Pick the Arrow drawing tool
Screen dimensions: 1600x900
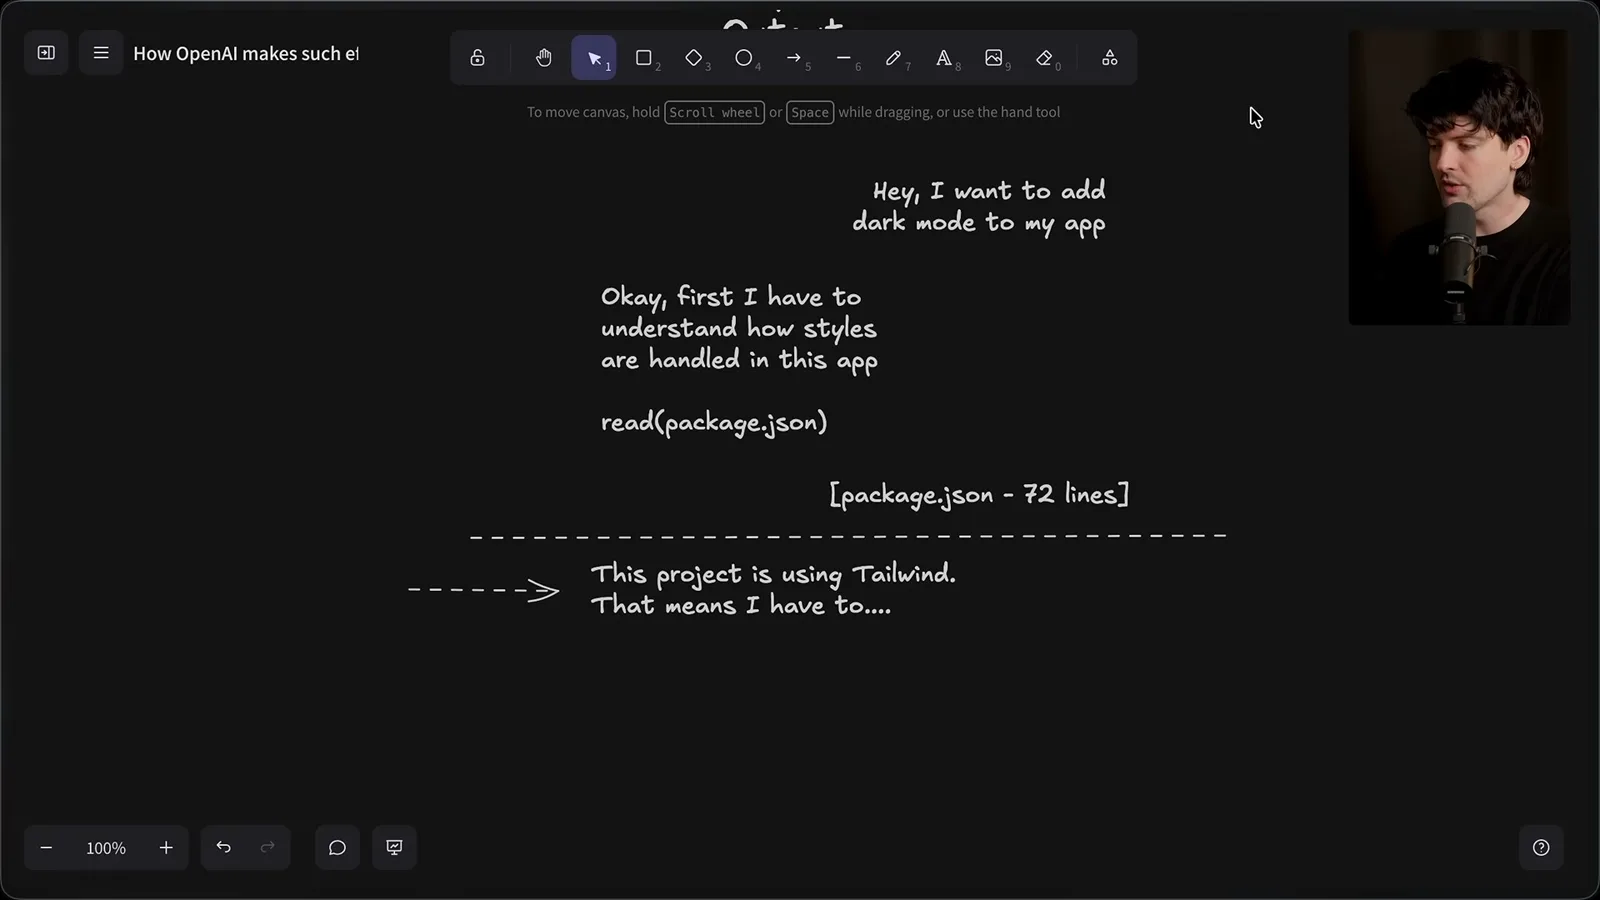coord(794,58)
